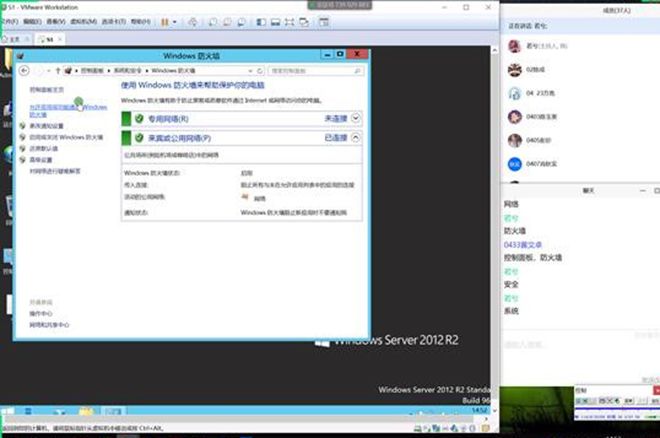
Task: Open the VMware File menu
Action: [x=9, y=21]
